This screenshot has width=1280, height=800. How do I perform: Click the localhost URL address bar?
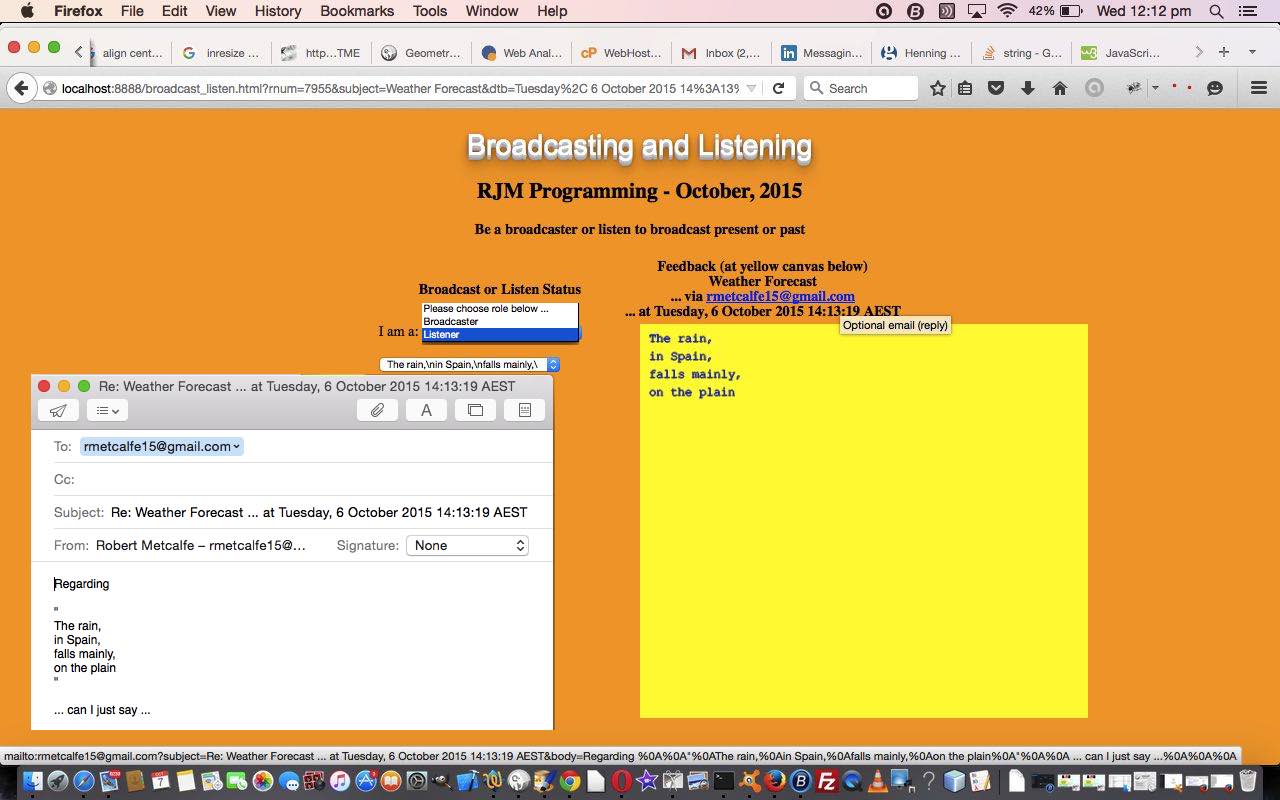point(400,88)
